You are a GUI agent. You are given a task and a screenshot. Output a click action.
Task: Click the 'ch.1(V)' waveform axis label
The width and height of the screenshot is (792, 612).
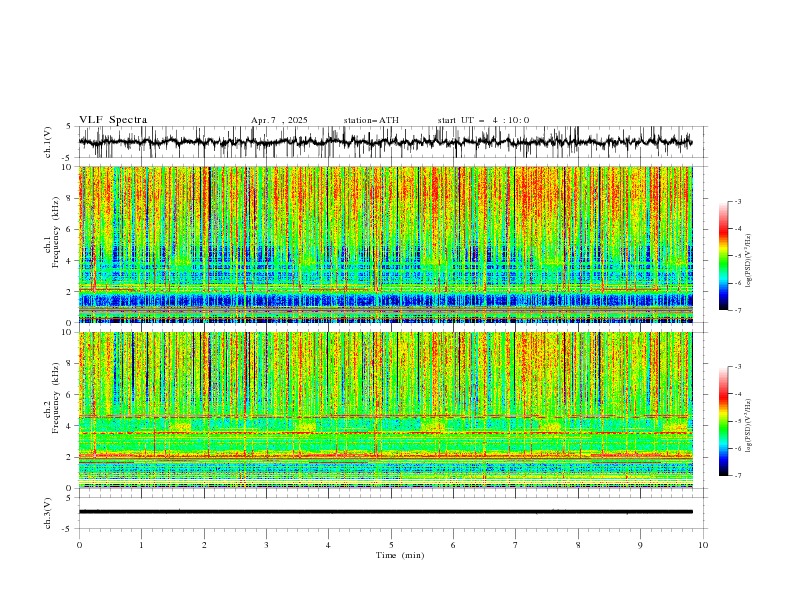(48, 142)
